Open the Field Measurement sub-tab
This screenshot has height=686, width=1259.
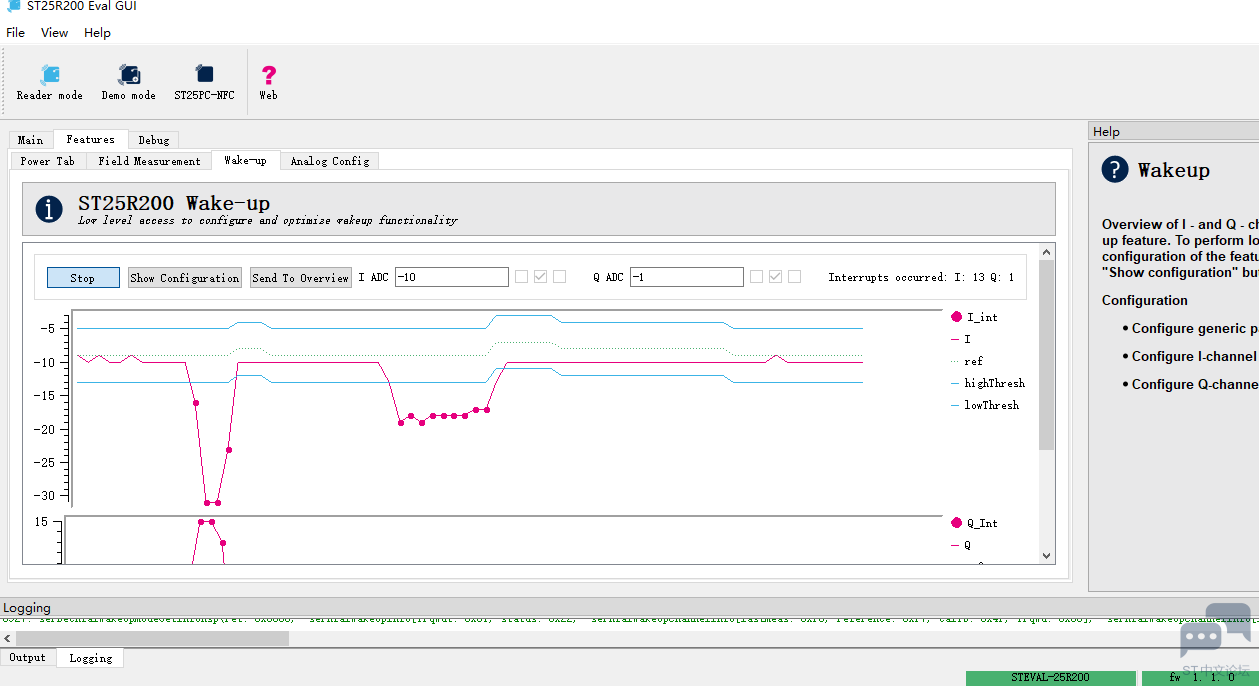[x=150, y=161]
